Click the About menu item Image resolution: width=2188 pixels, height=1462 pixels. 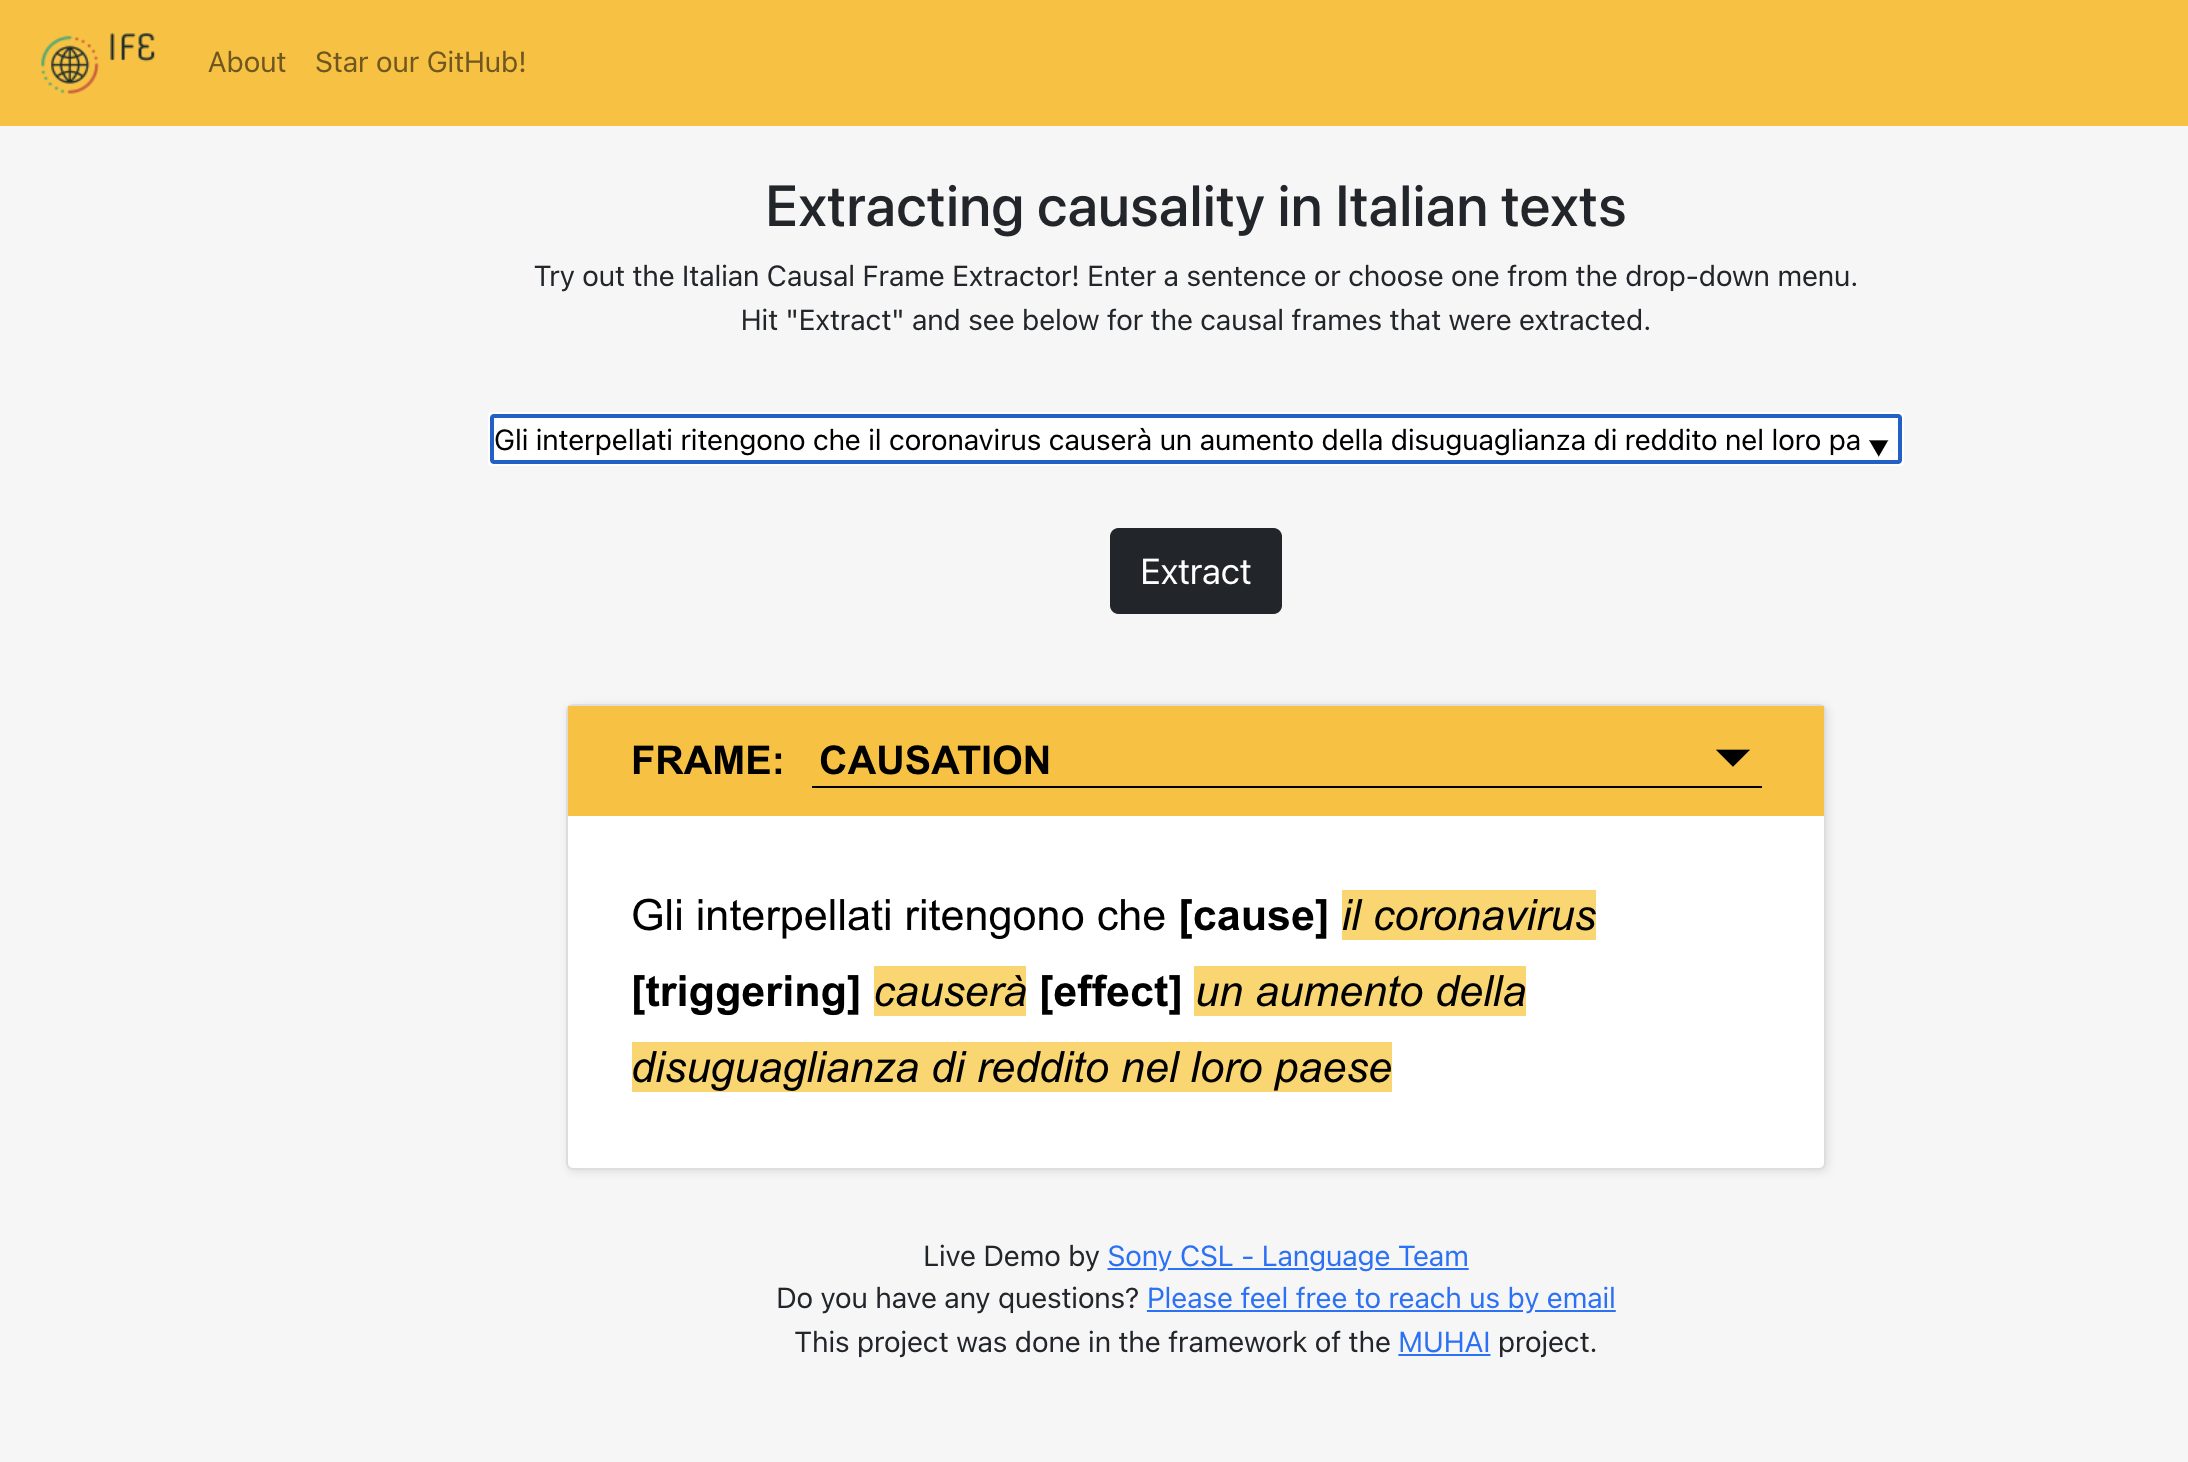pos(246,62)
